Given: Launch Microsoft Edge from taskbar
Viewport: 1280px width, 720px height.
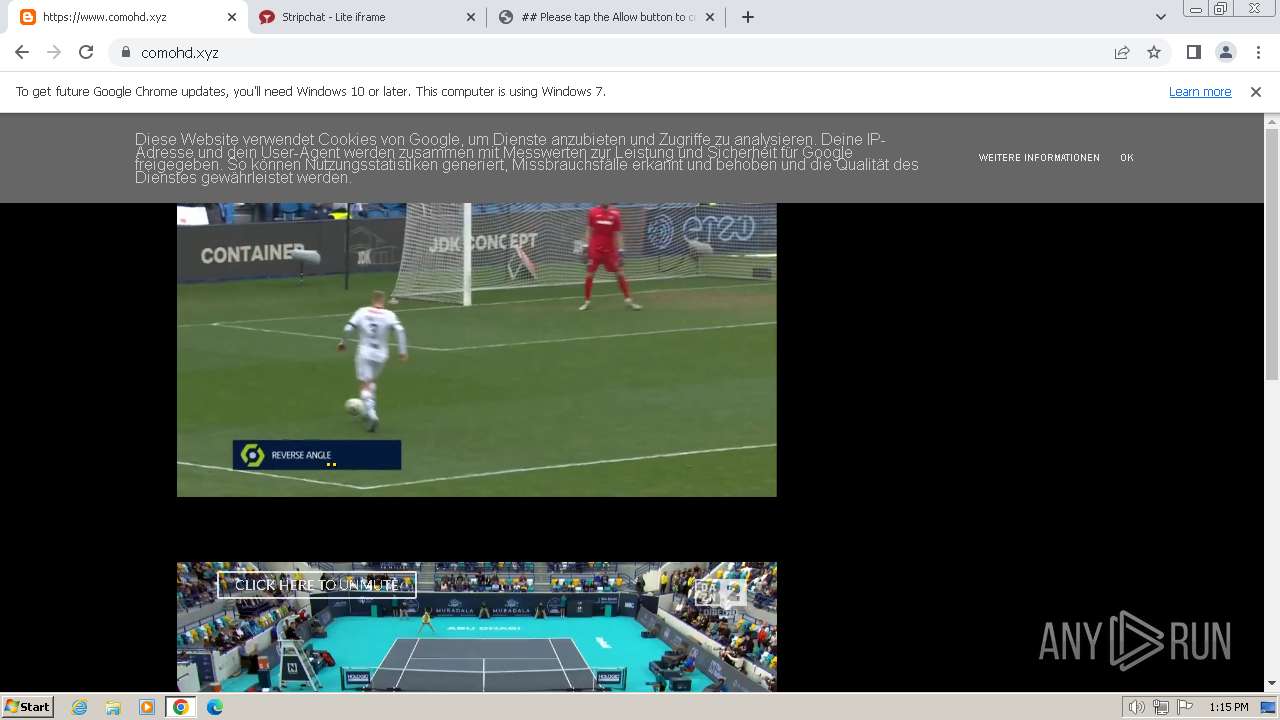Looking at the screenshot, I should 215,707.
